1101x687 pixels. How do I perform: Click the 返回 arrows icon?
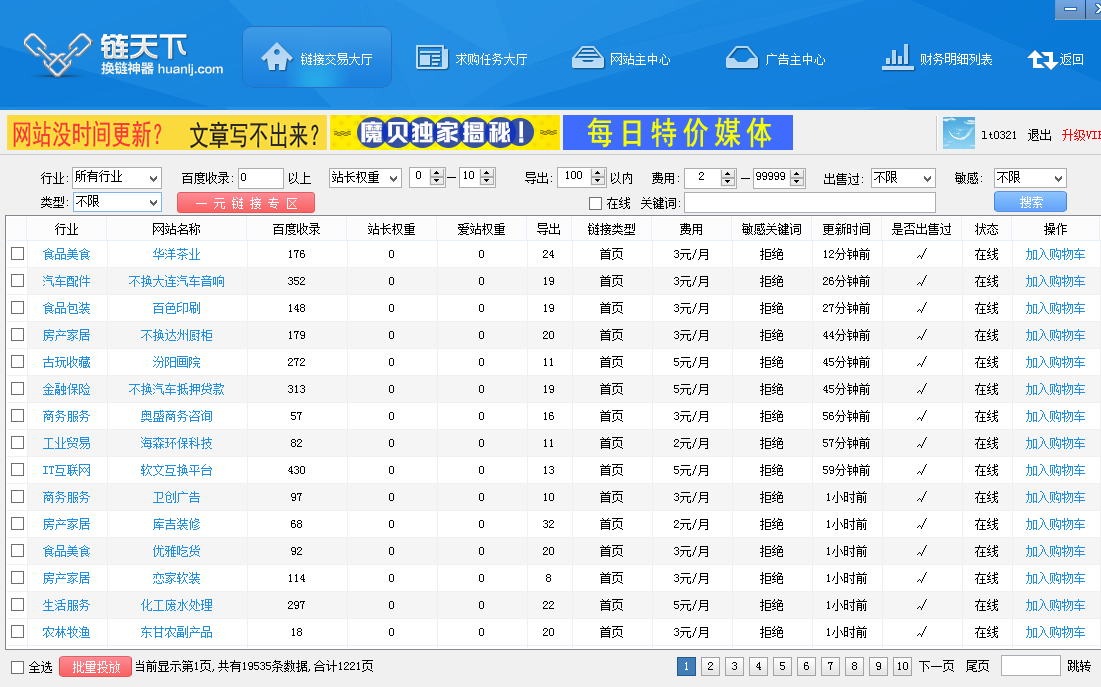[1042, 59]
